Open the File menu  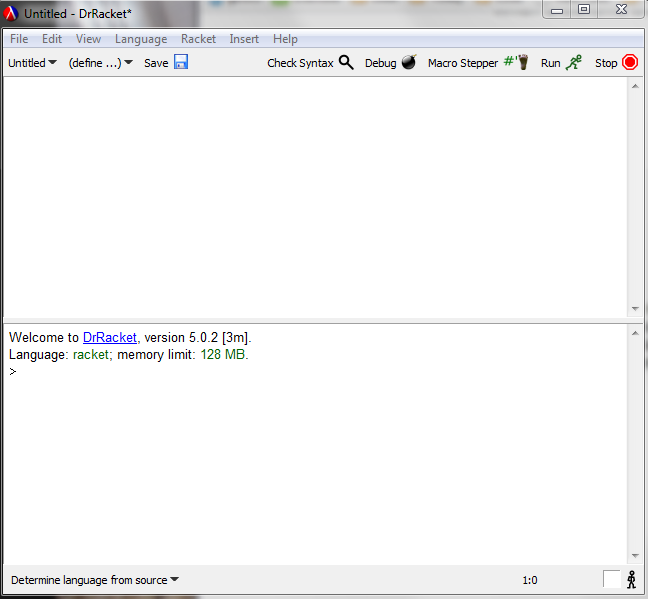[x=19, y=39]
